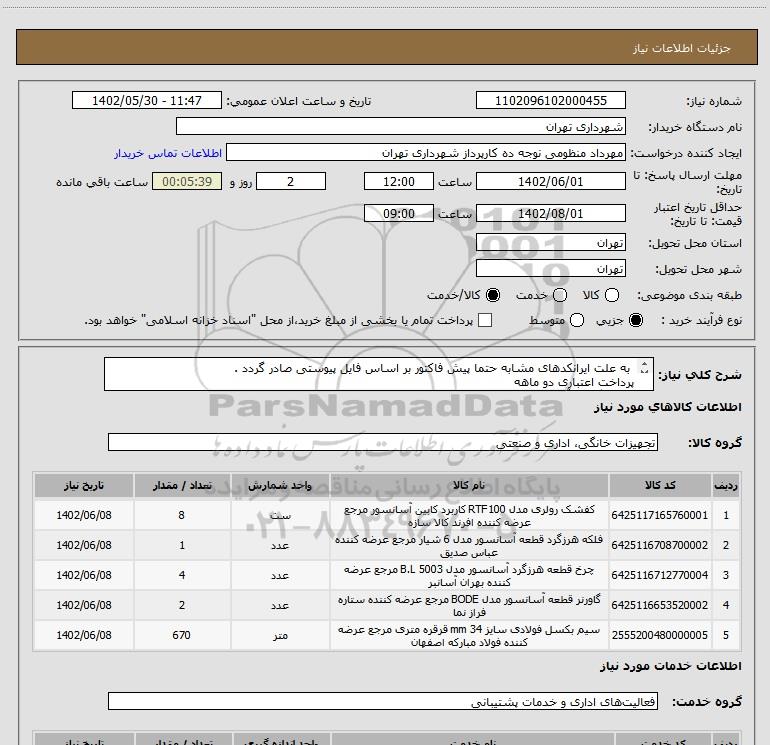Screen dimensions: 770x745
Task: Choose the جزیی purchase process option
Action: point(636,321)
